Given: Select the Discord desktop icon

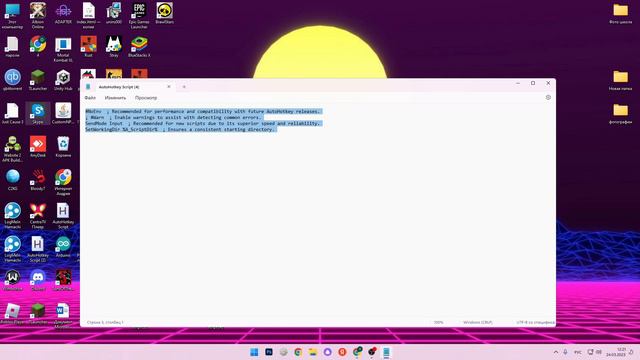Looking at the screenshot, I should point(38,280).
